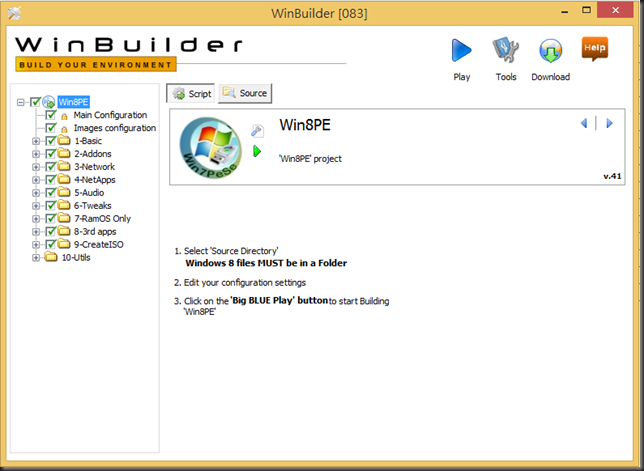Select the Win8PE tree item label
644x471 pixels.
click(74, 102)
